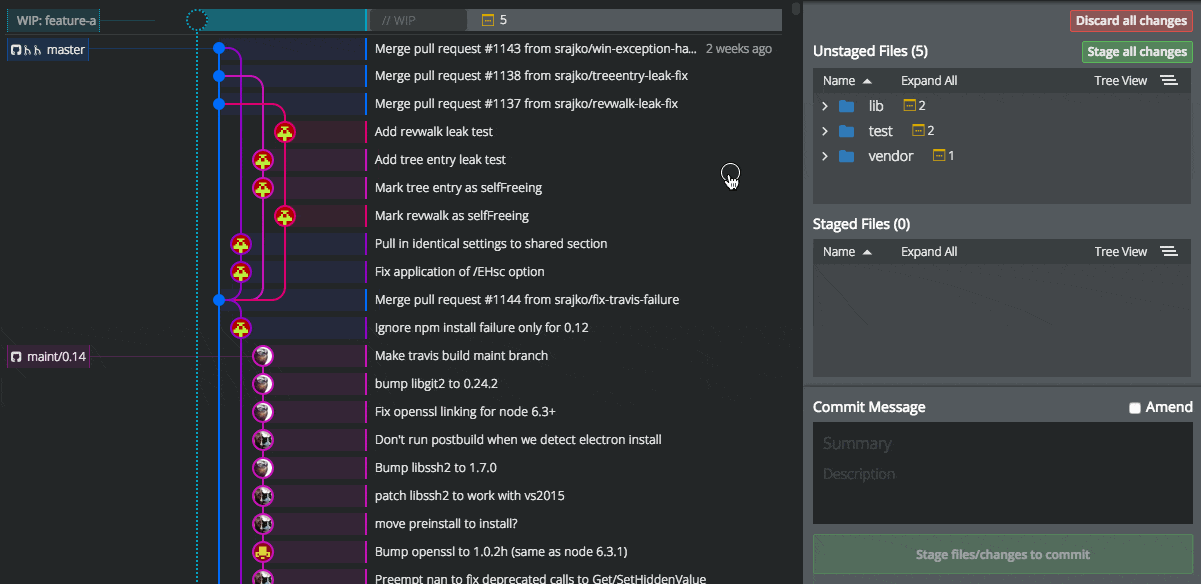Switch Unstaged Files to Tree View
This screenshot has height=584, width=1201.
coord(1121,81)
